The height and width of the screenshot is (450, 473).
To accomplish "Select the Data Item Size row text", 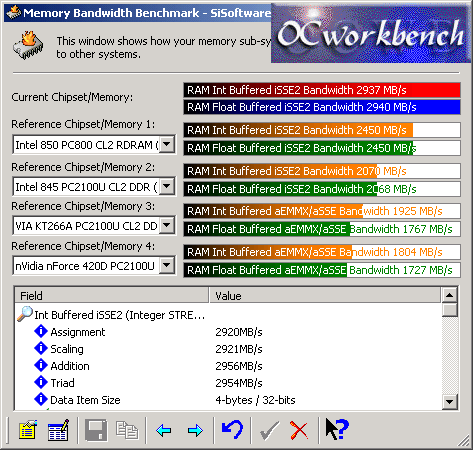I will click(x=85, y=400).
